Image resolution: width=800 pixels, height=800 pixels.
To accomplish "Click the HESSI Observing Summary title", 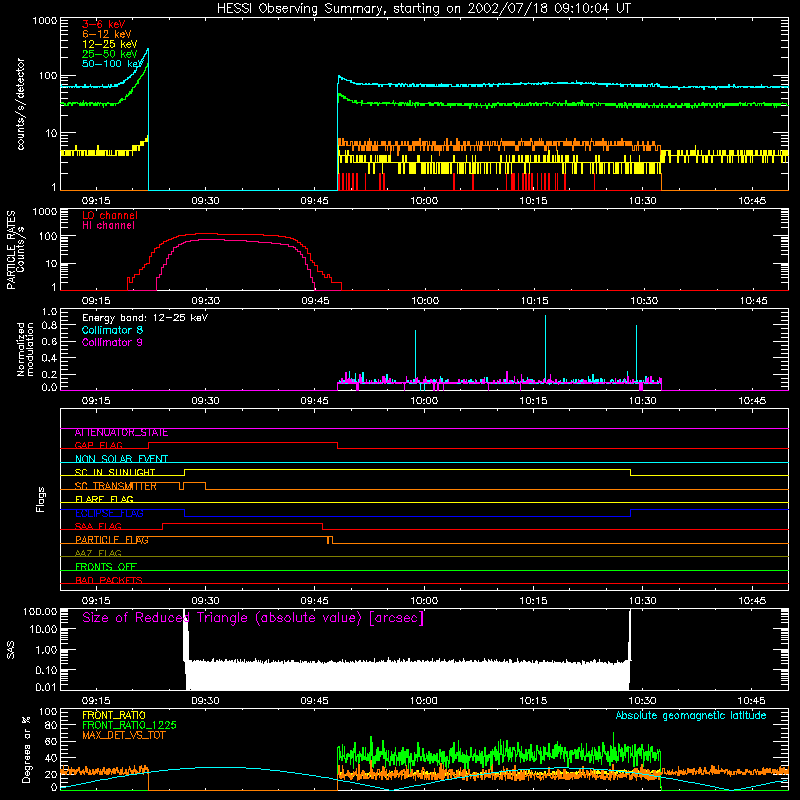I will click(424, 9).
